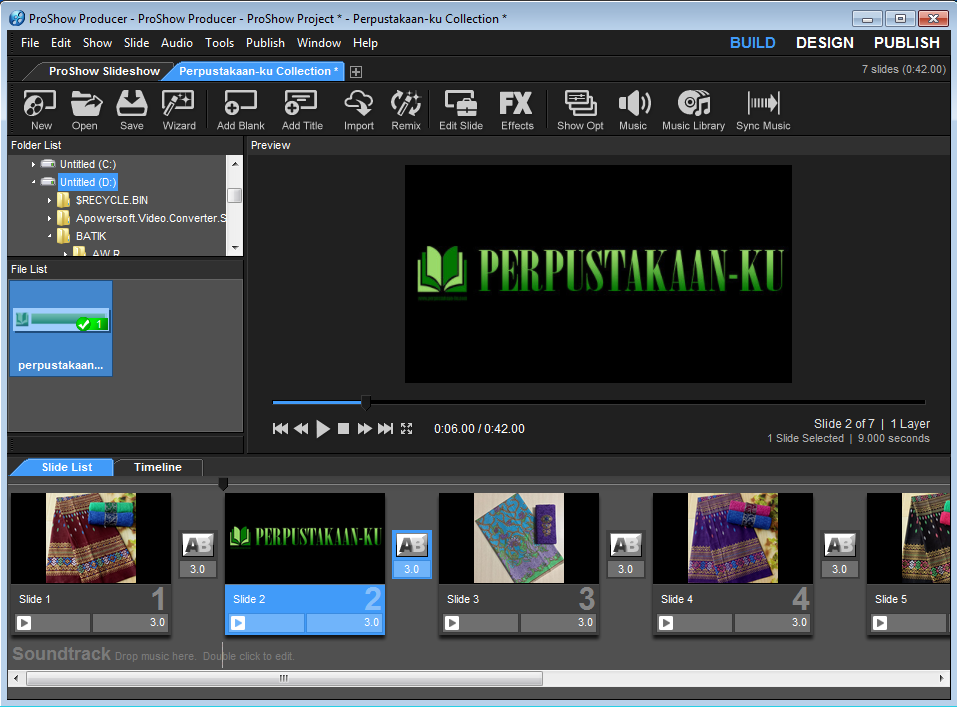The image size is (957, 707).
Task: Switch to DESIGN workspace
Action: 825,43
